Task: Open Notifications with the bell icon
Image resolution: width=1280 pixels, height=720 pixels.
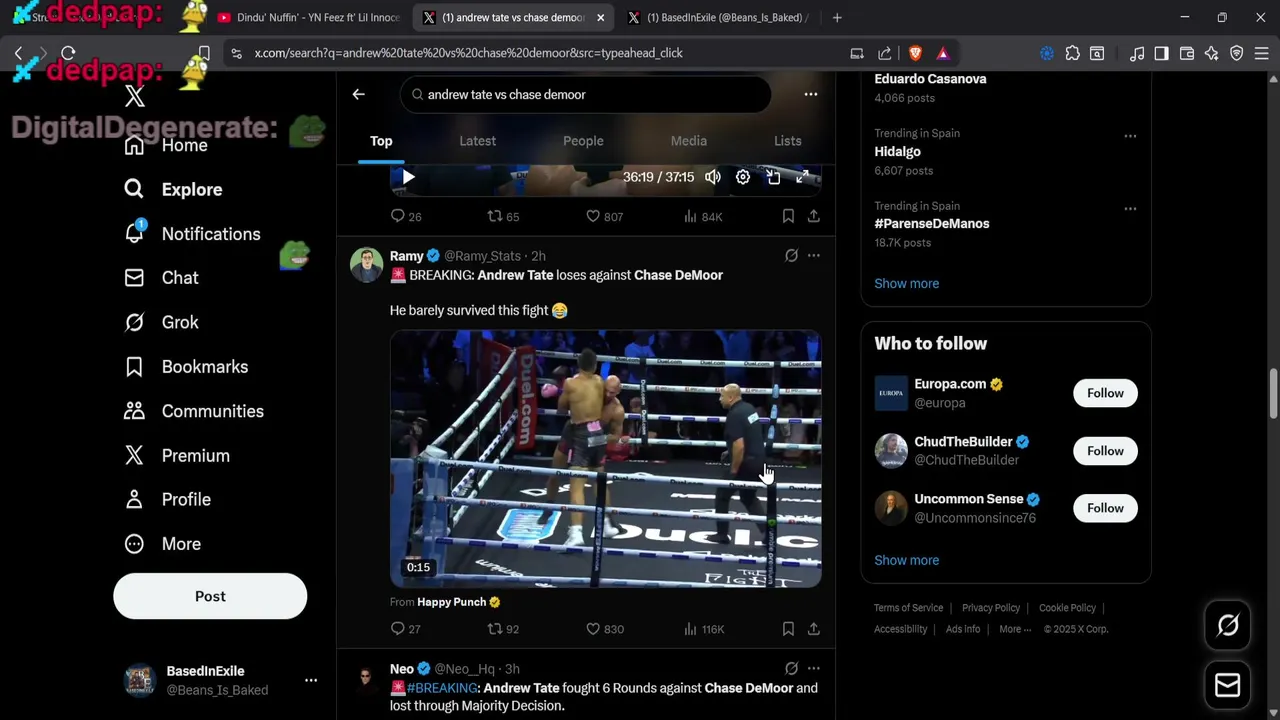Action: [192, 234]
